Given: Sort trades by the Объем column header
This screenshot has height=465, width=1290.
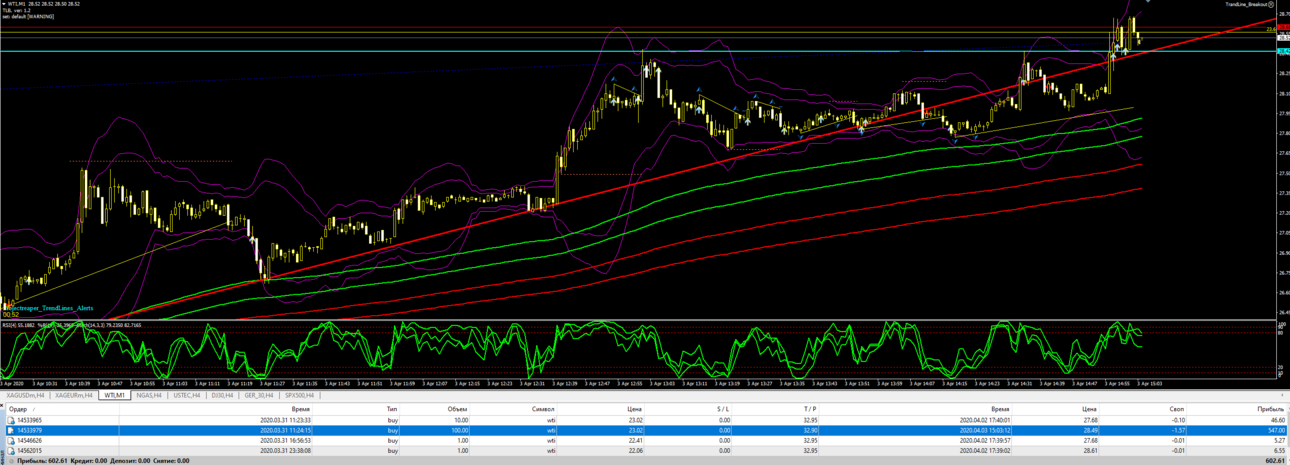Looking at the screenshot, I should coord(457,409).
